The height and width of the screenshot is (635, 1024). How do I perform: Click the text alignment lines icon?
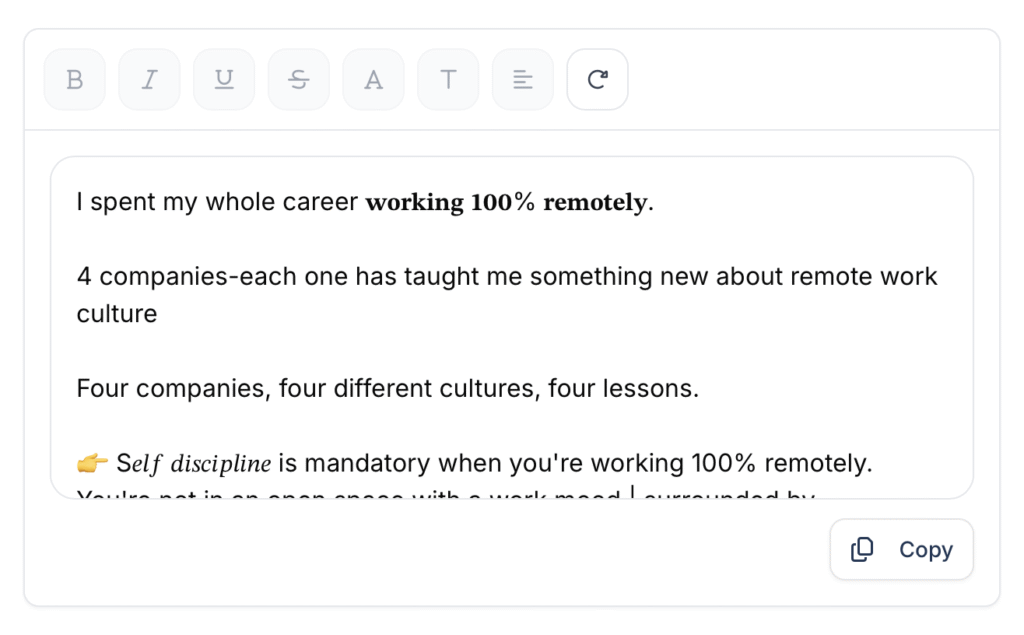click(522, 80)
